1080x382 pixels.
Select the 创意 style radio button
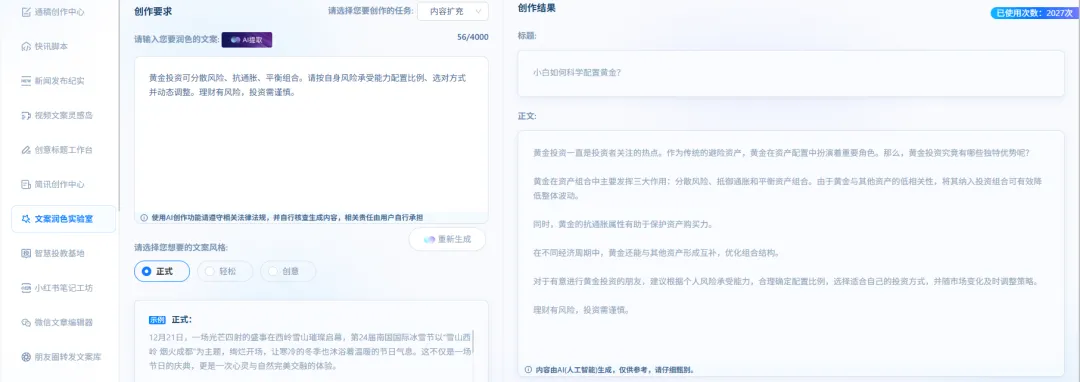288,271
